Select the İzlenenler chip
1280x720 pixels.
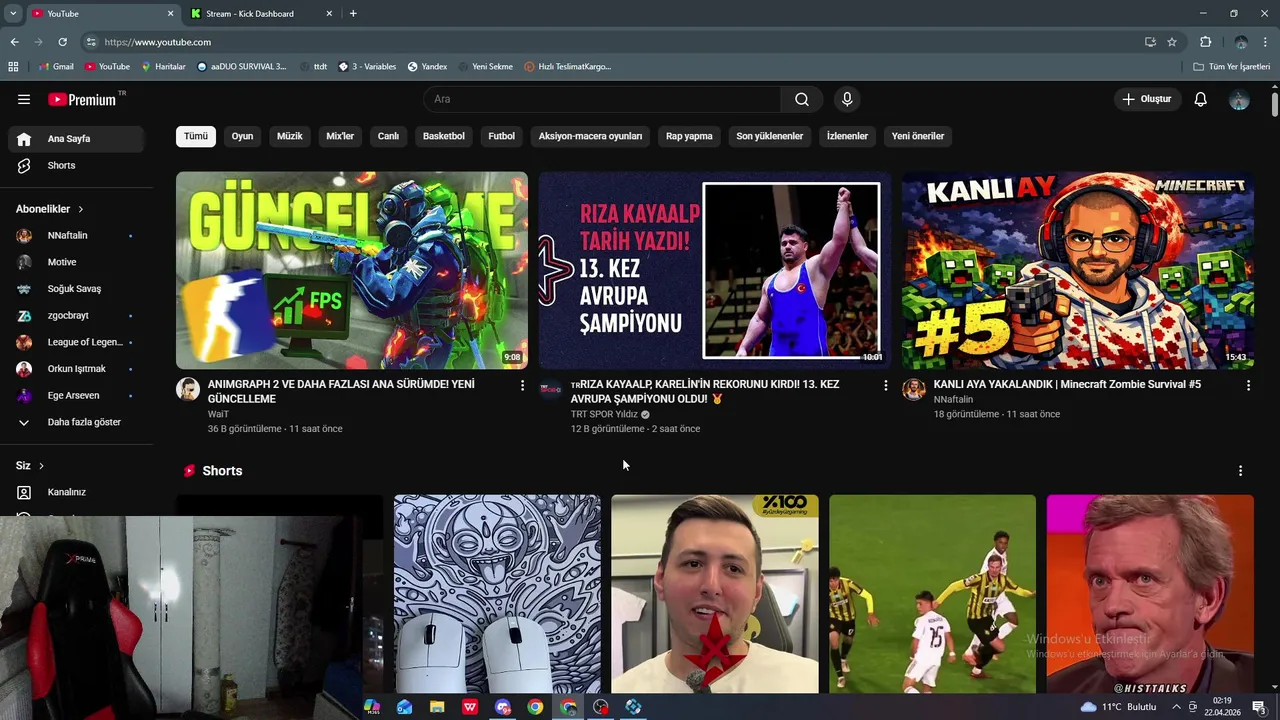(847, 136)
